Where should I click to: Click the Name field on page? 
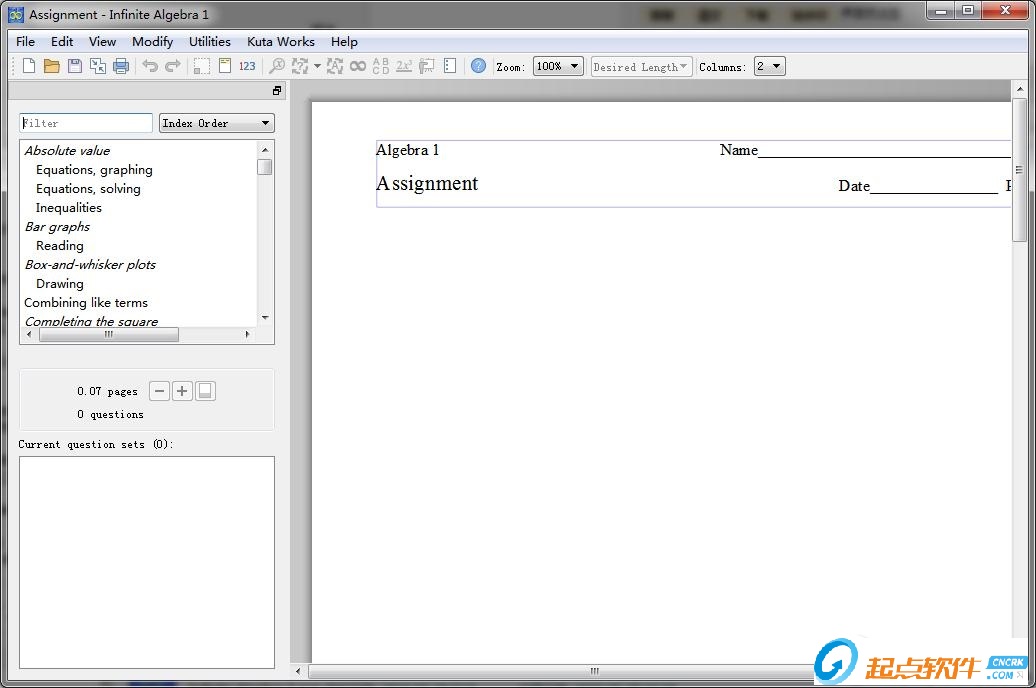(865, 150)
